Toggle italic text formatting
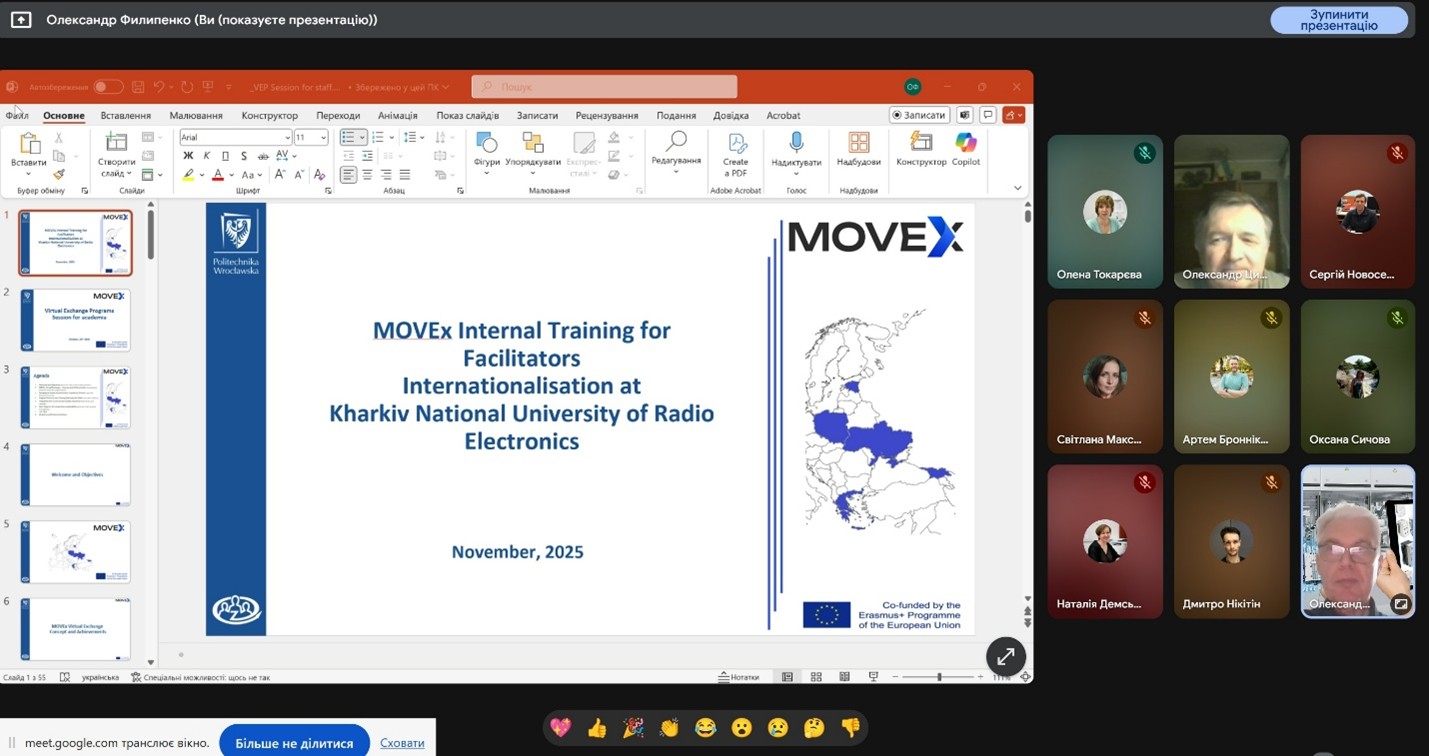1429x756 pixels. point(207,156)
